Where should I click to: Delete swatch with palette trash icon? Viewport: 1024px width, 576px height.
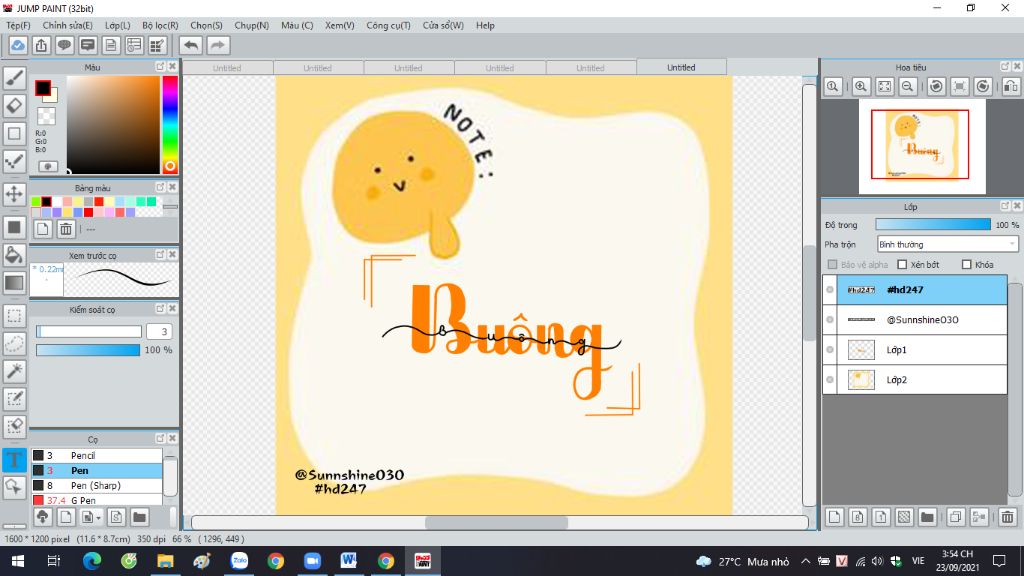(66, 229)
